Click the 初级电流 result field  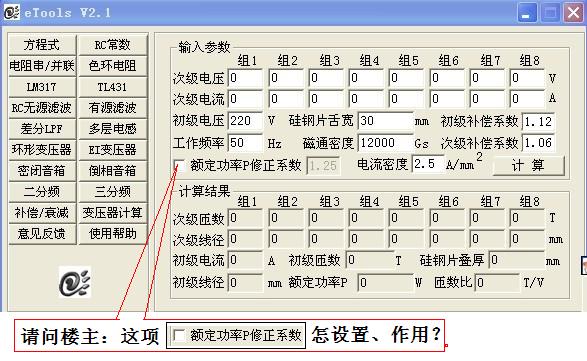tap(245, 260)
